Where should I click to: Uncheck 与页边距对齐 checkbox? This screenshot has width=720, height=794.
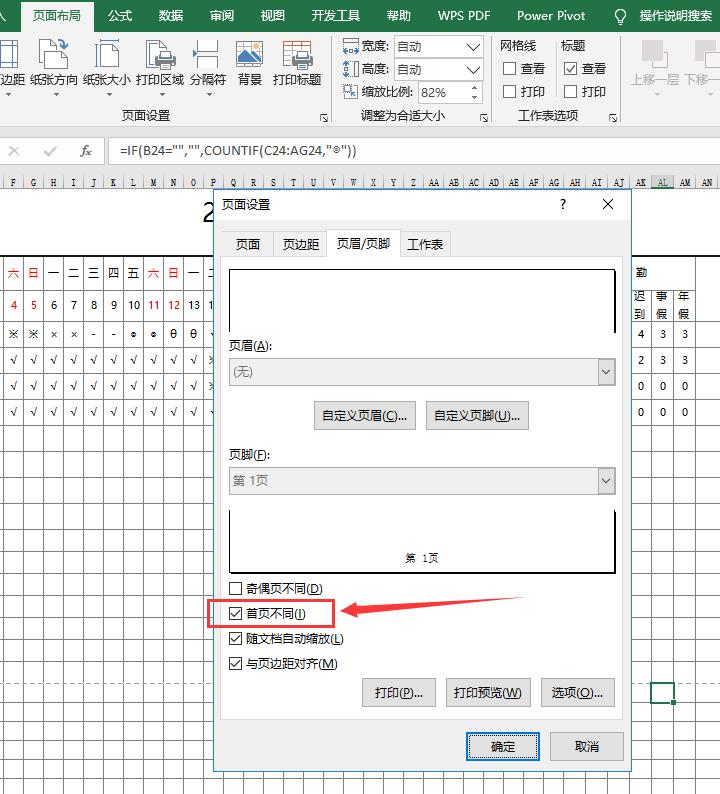tap(235, 663)
